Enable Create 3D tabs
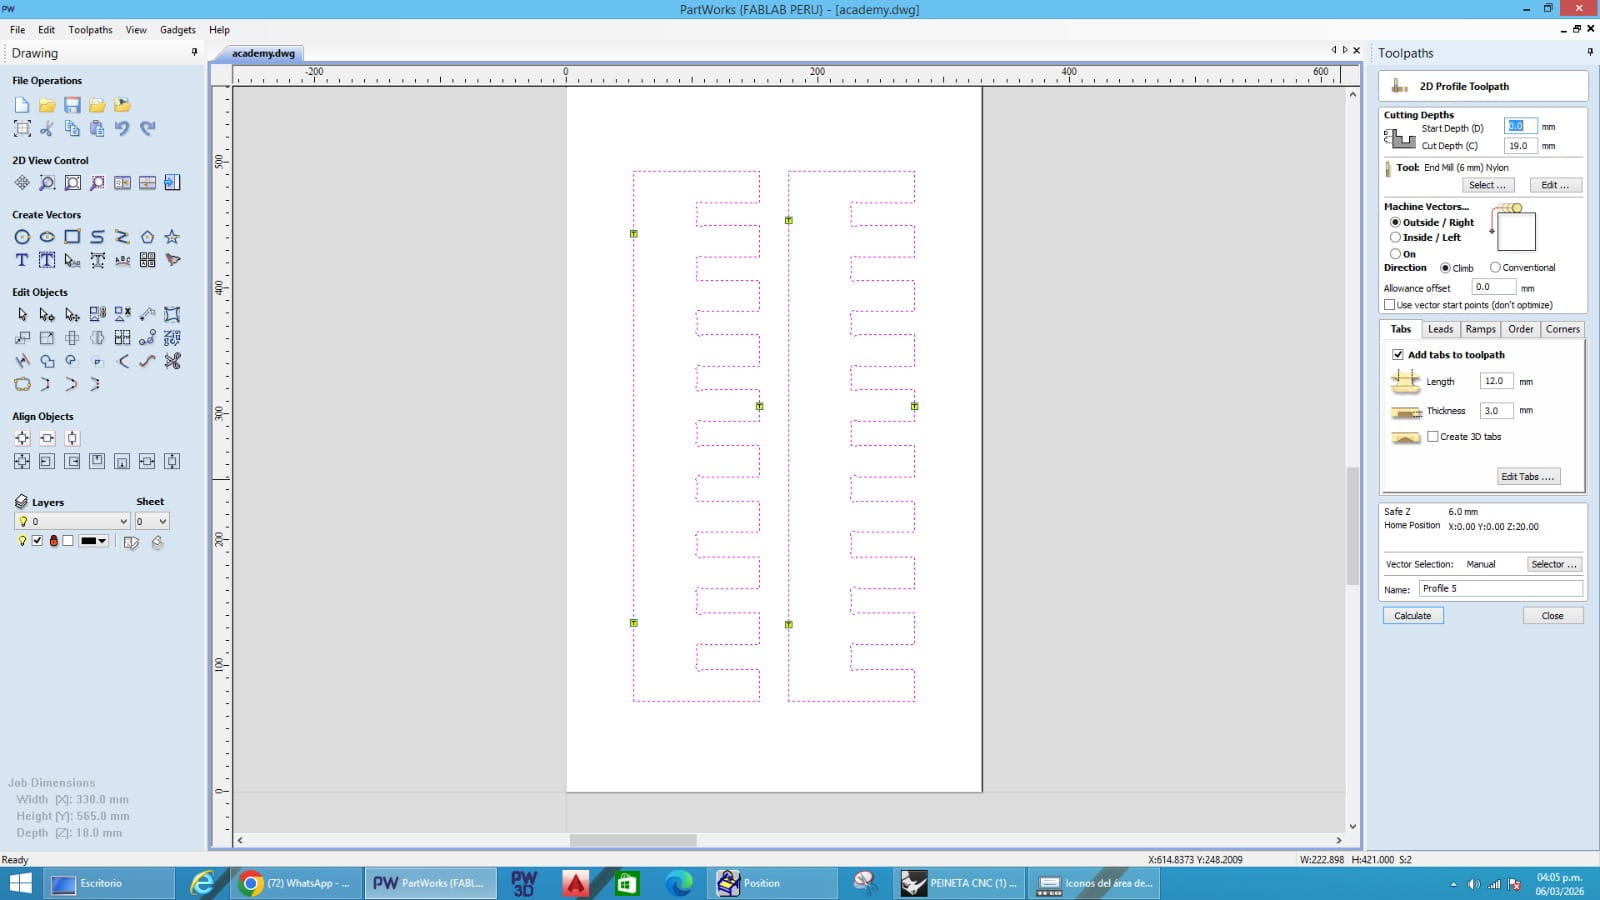 1434,437
